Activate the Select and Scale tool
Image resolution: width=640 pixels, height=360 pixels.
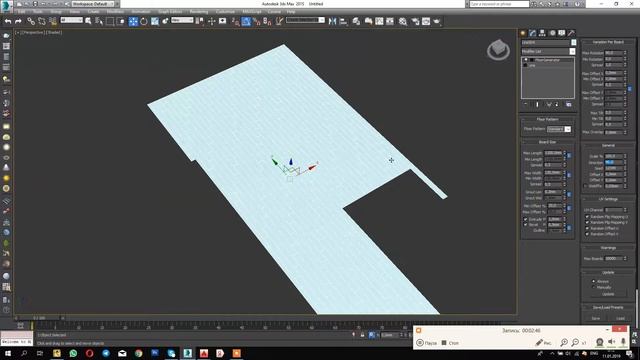pyautogui.click(x=155, y=21)
